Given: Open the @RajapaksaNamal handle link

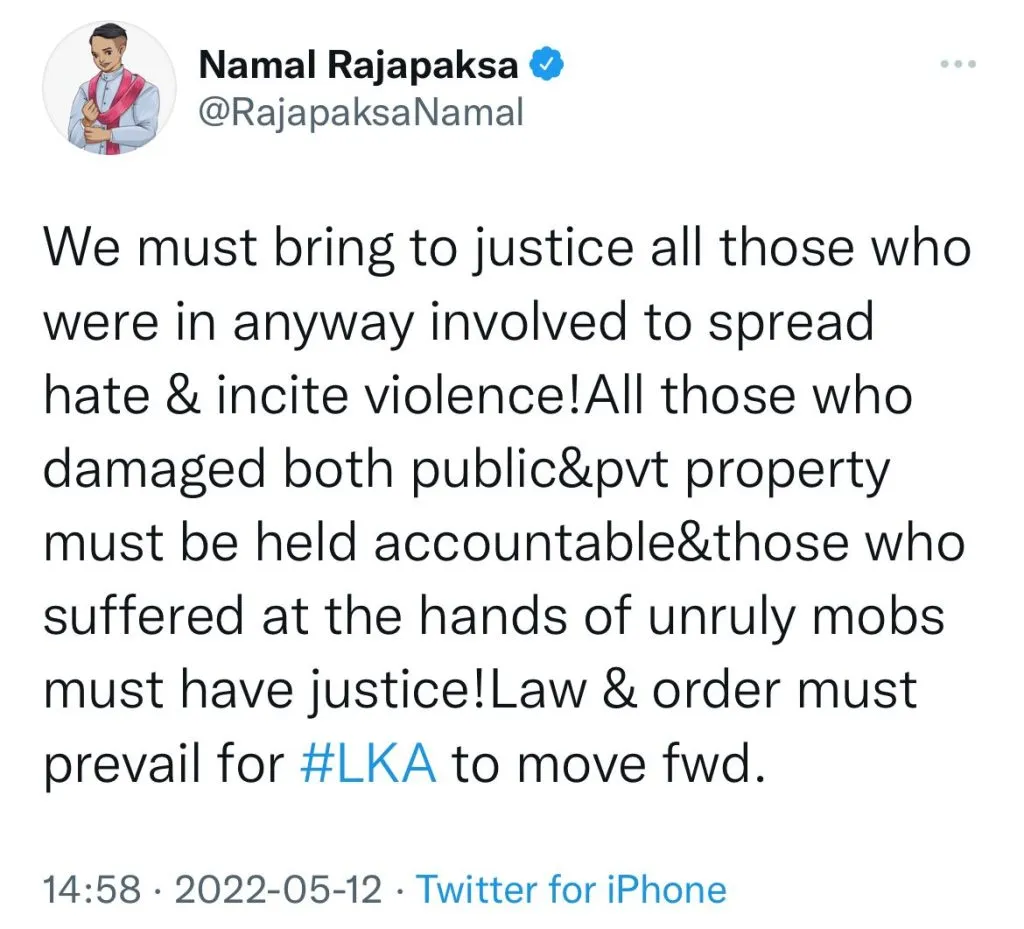Looking at the screenshot, I should [361, 112].
